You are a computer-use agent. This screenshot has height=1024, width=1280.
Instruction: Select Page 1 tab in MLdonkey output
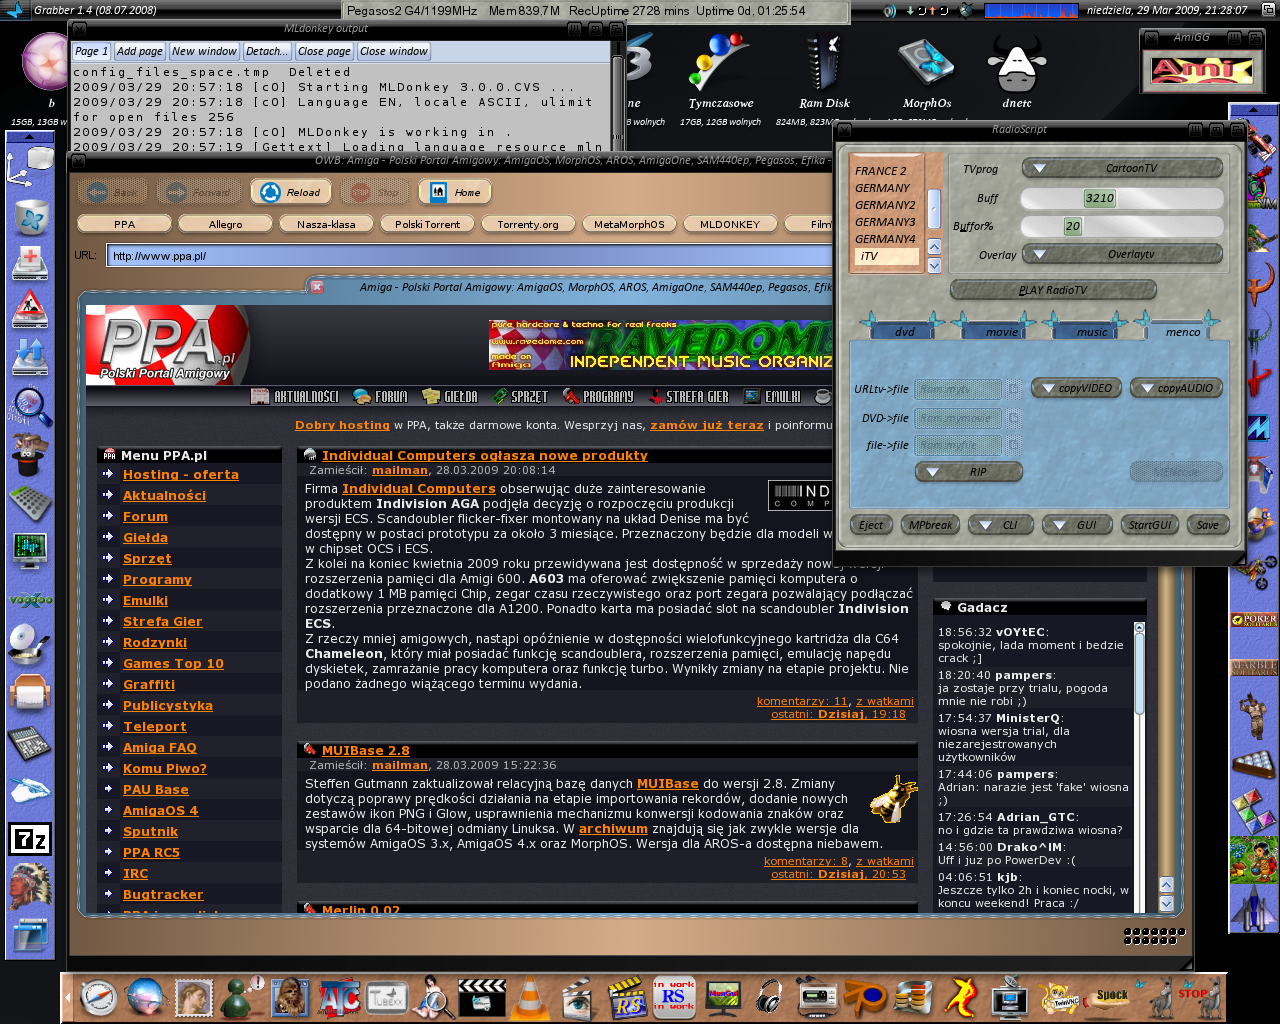point(91,51)
